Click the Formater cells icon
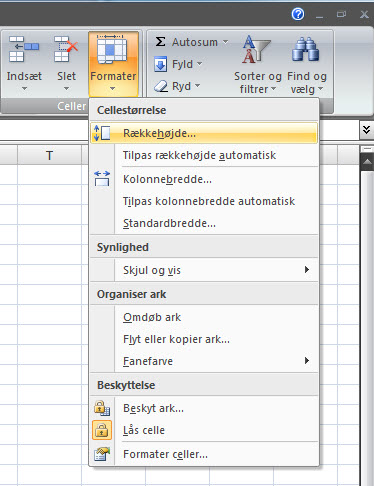374x486 pixels. pyautogui.click(x=112, y=49)
